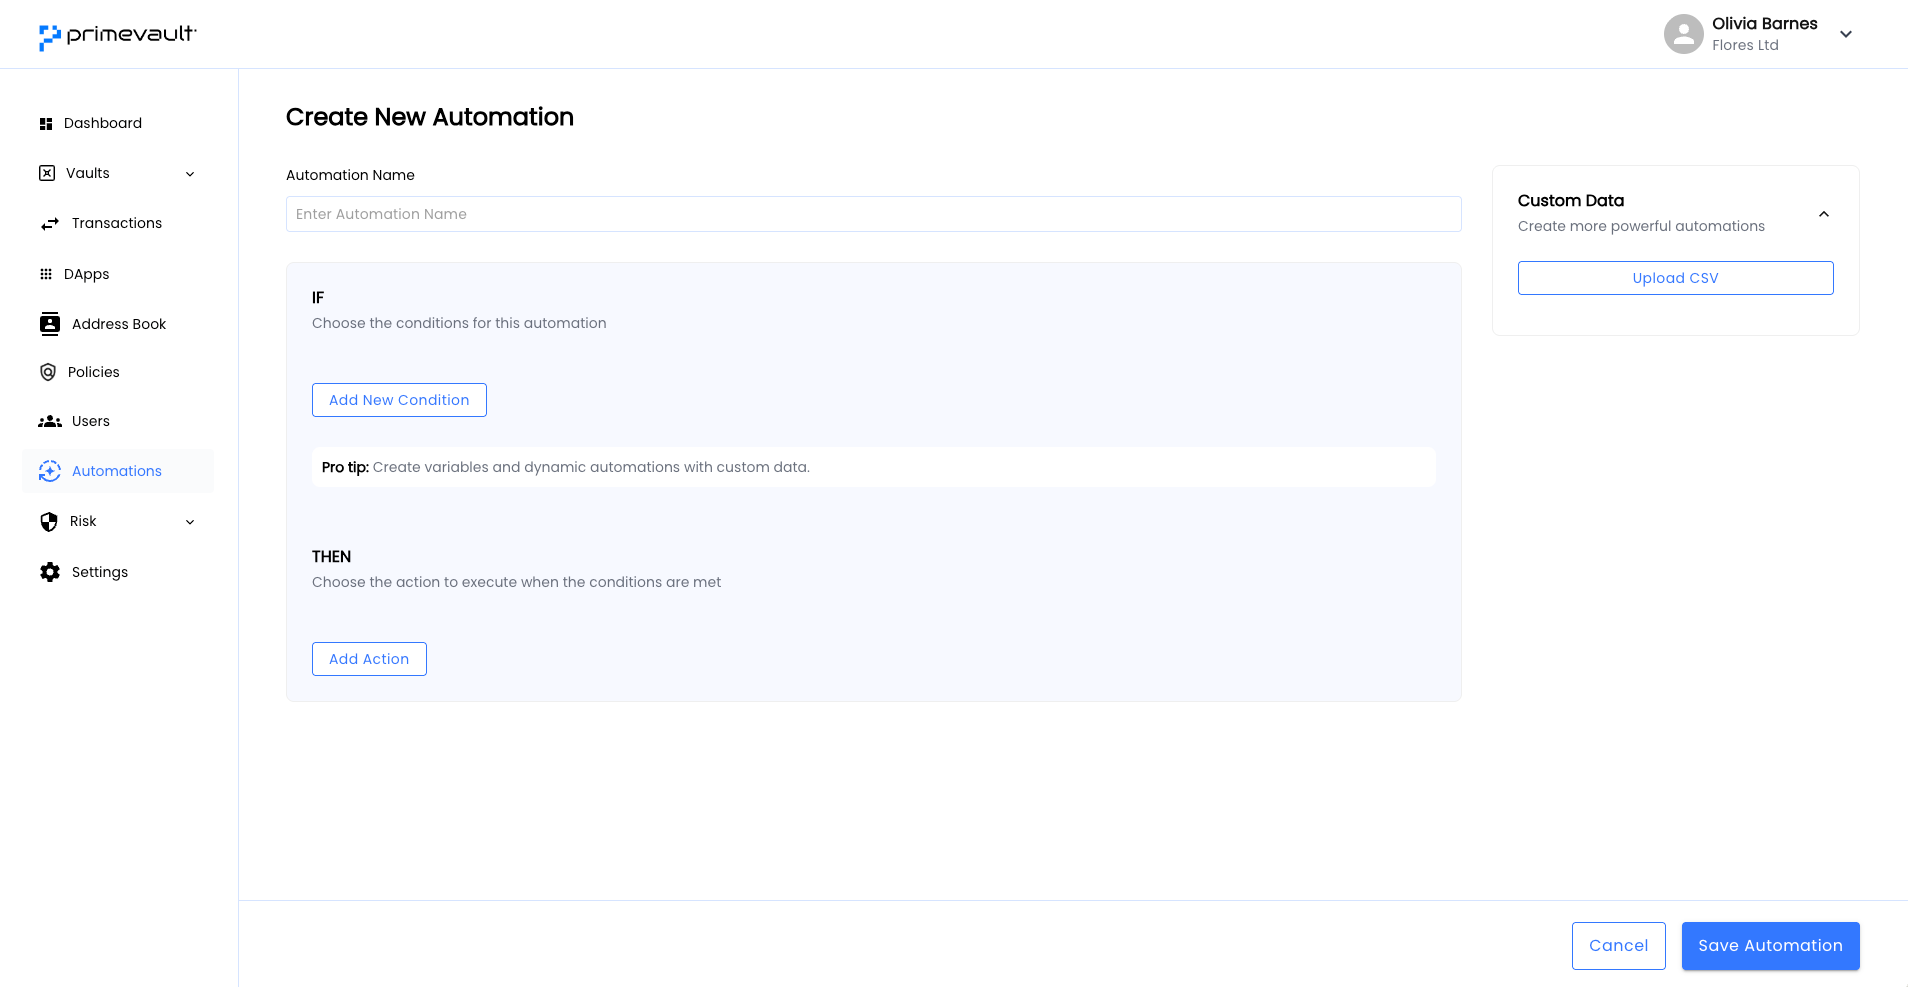Cancel the new automation
The width and height of the screenshot is (1908, 987).
coord(1619,946)
